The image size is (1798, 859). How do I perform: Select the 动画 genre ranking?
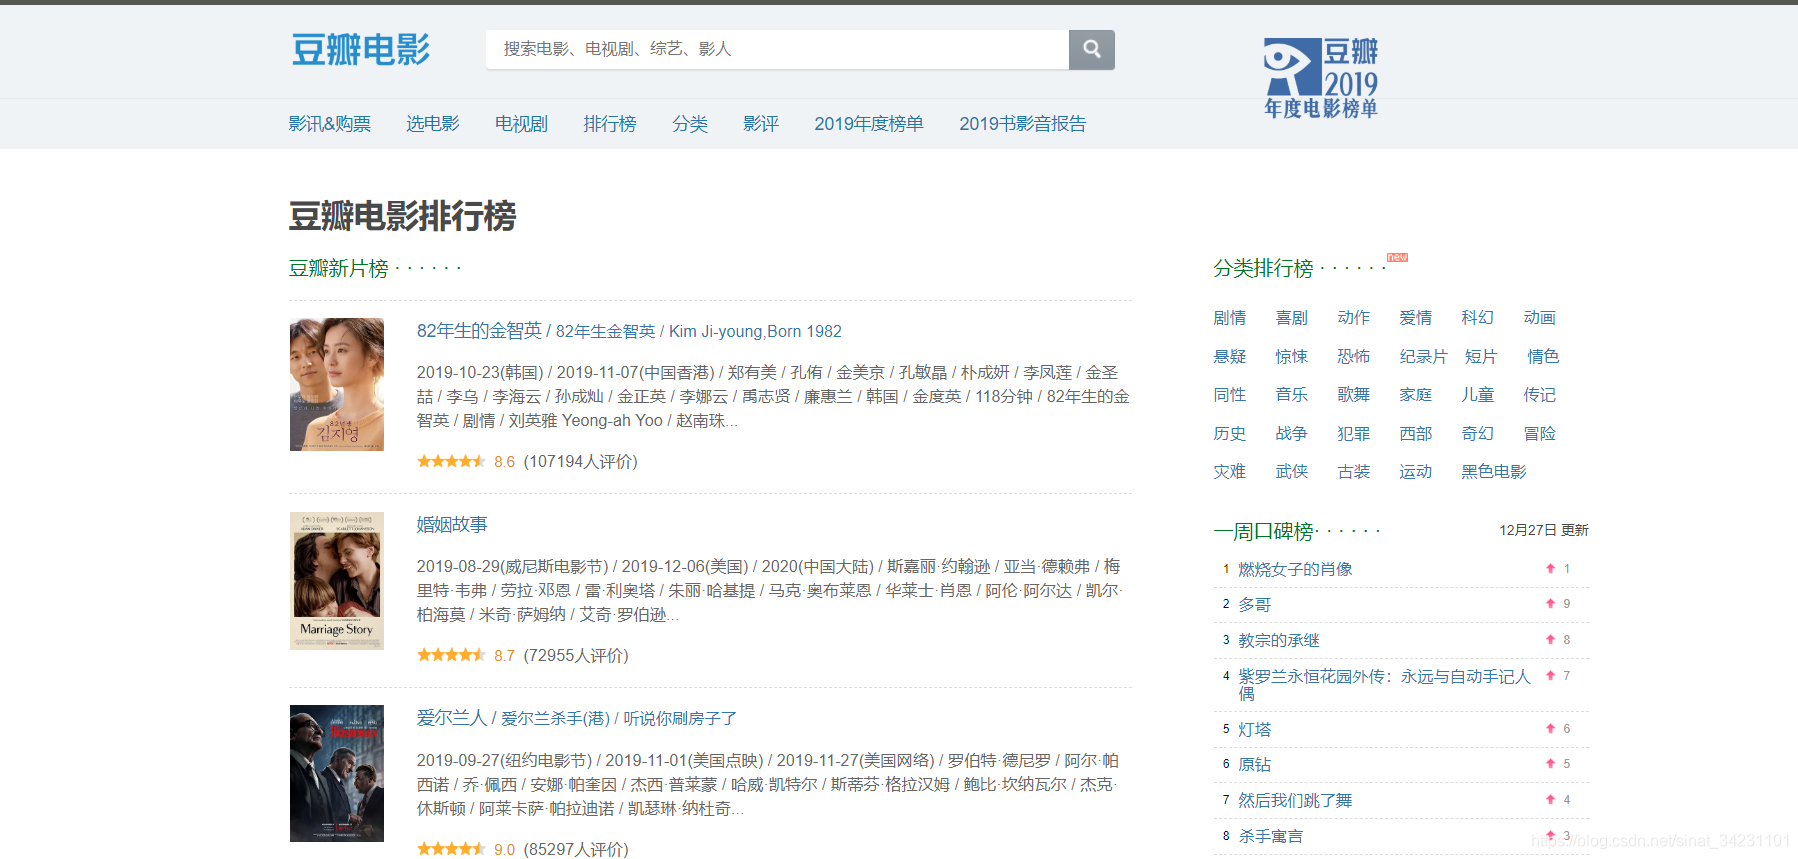tap(1540, 318)
